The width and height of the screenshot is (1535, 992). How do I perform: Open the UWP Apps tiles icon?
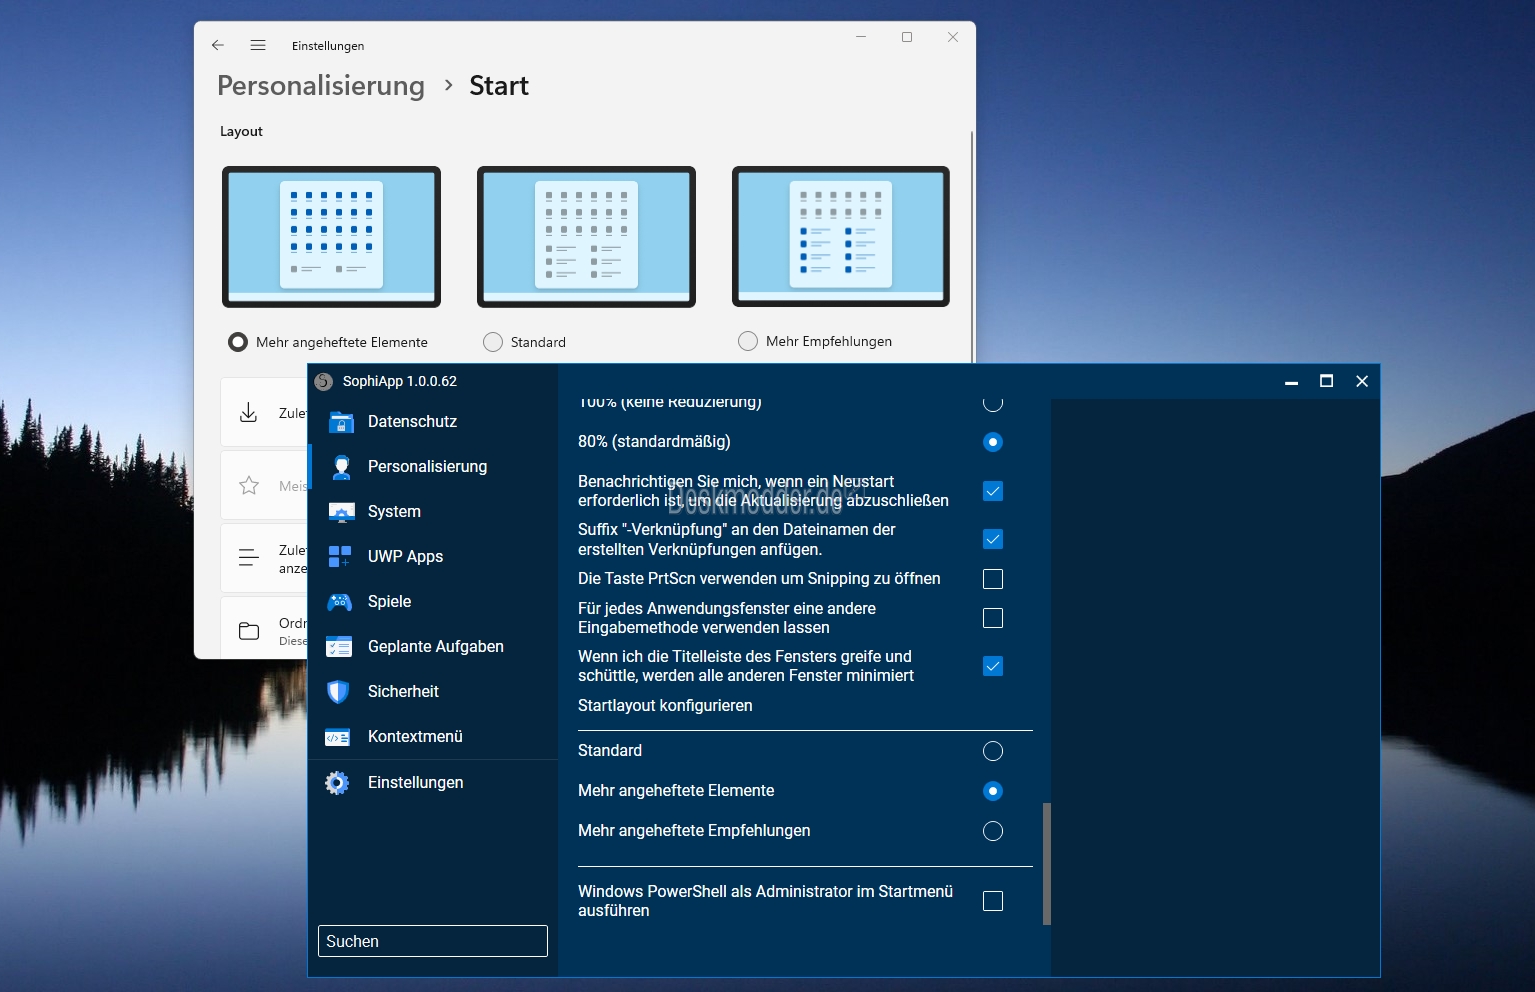(x=340, y=557)
